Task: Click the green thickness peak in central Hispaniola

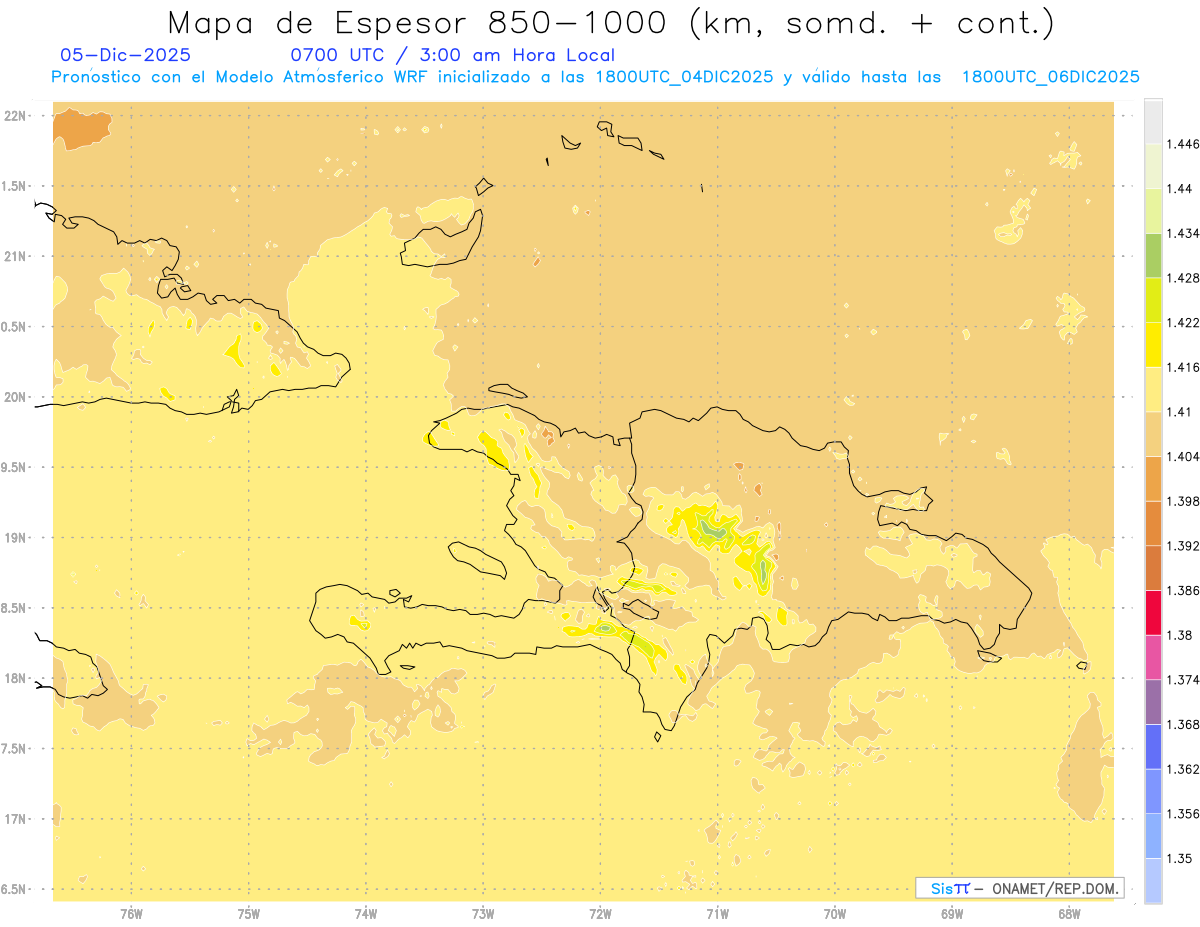Action: (x=712, y=529)
